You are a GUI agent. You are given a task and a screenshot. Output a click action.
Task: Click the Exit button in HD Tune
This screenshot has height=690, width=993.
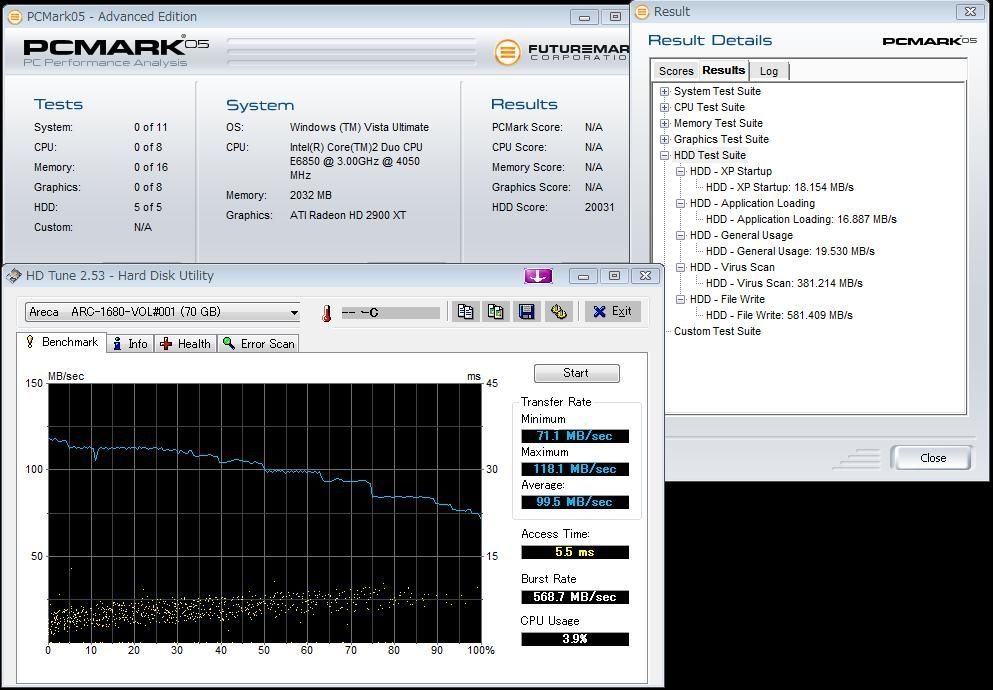click(612, 311)
